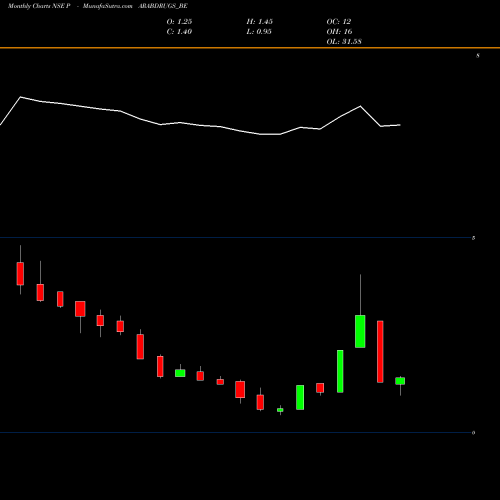The height and width of the screenshot is (500, 500).
Task: Click the 'C: 1.40' close value
Action: (x=179, y=32)
